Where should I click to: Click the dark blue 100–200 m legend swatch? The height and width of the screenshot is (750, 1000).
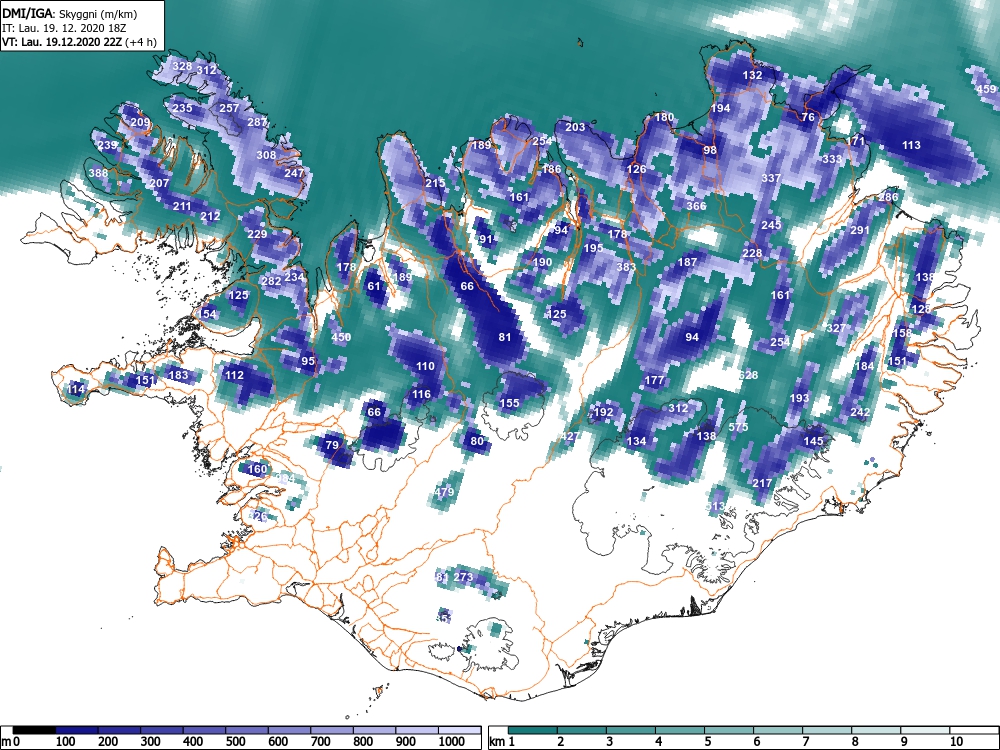click(x=77, y=730)
